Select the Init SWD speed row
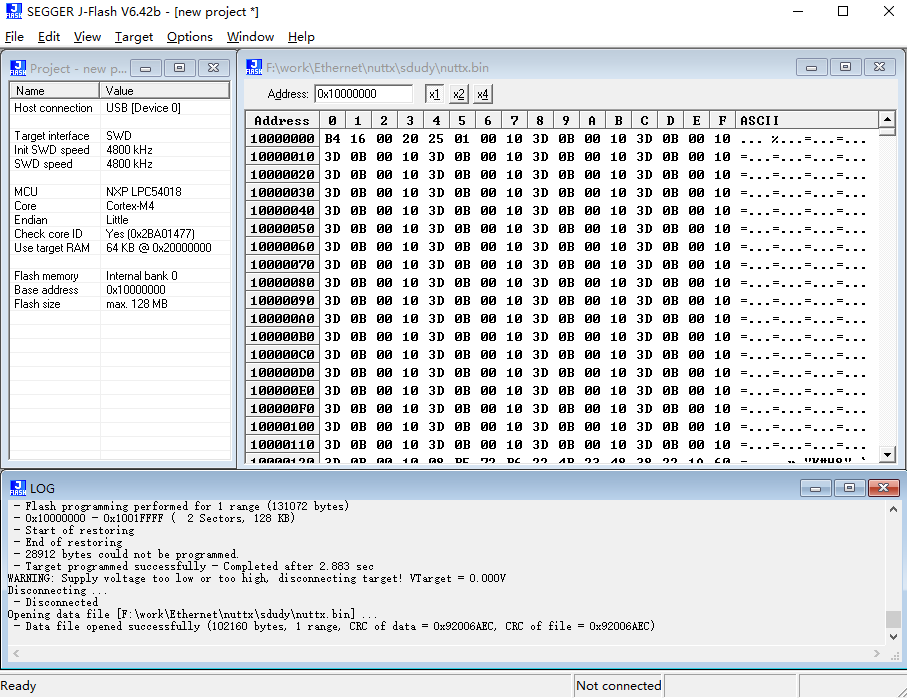The image size is (907, 698). (x=120, y=150)
